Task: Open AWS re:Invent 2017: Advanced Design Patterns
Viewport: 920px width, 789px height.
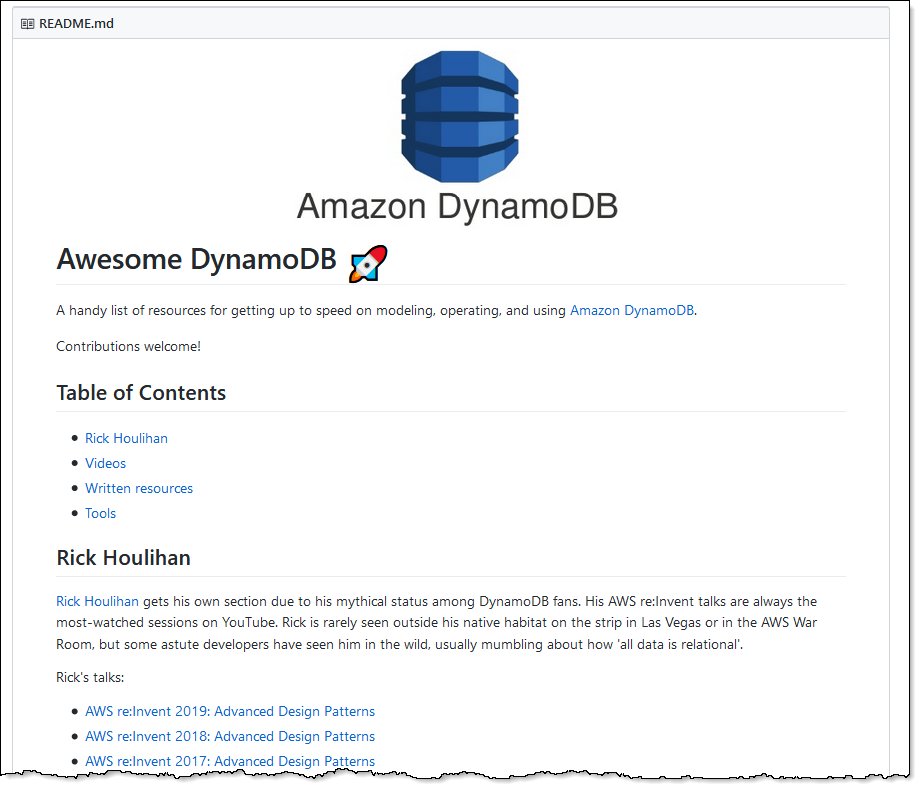Action: tap(230, 761)
